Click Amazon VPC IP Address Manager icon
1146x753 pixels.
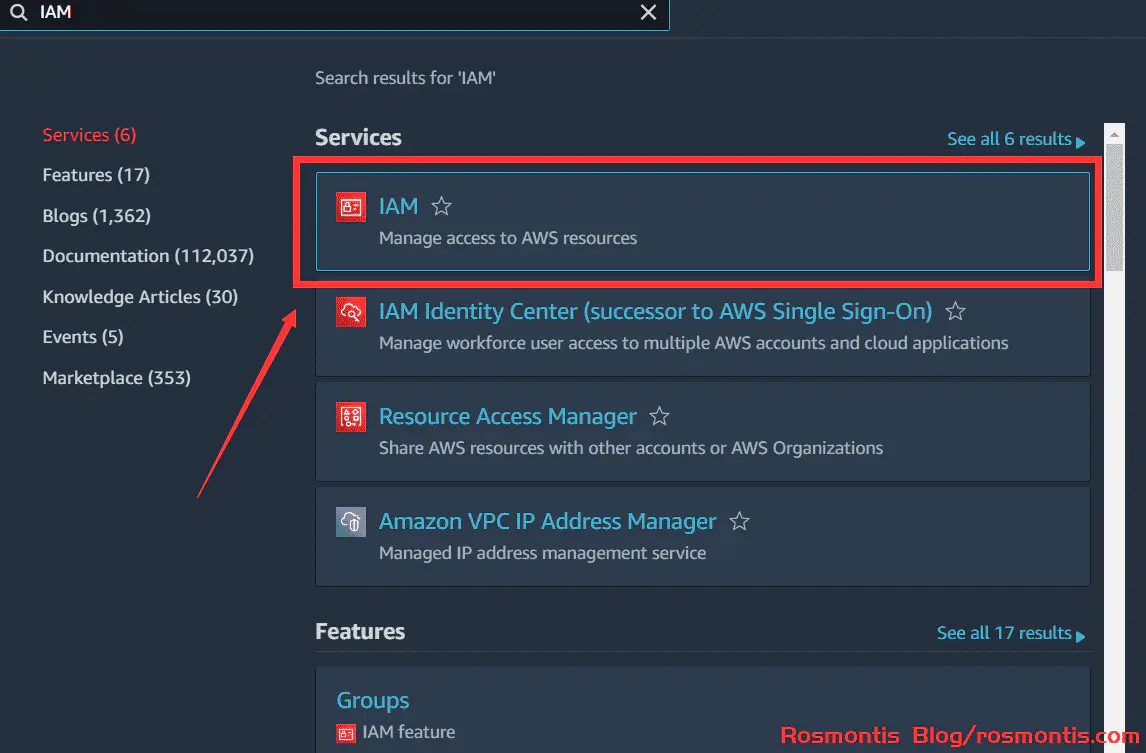pos(351,522)
